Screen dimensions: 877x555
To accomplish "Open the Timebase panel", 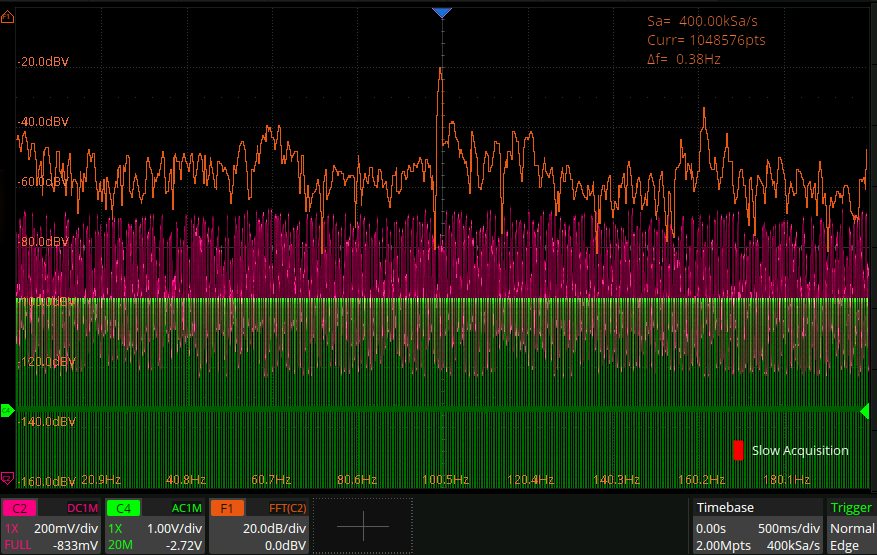I will (724, 508).
